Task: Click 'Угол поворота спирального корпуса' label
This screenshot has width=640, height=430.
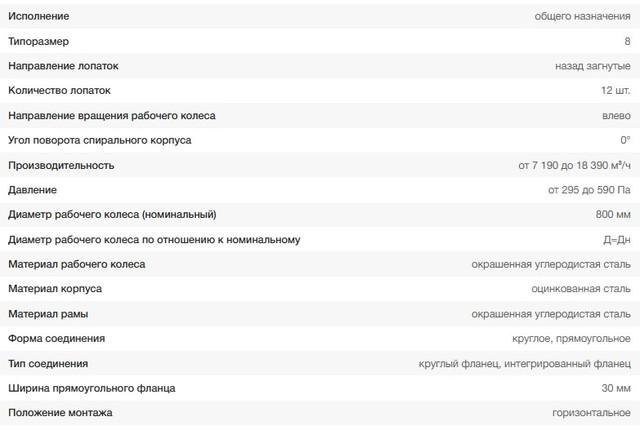Action: pos(100,140)
